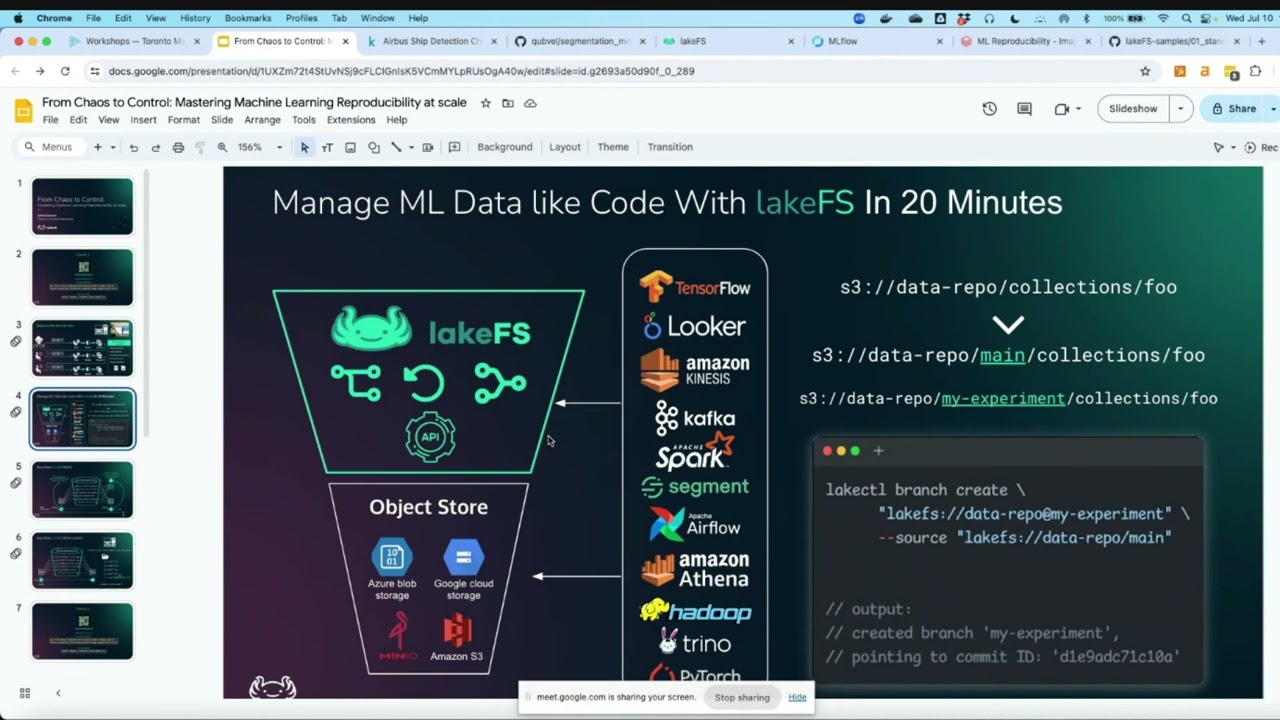Open the Wi-Fi menu bar icon
Viewport: 1280px width, 720px height.
(1163, 18)
